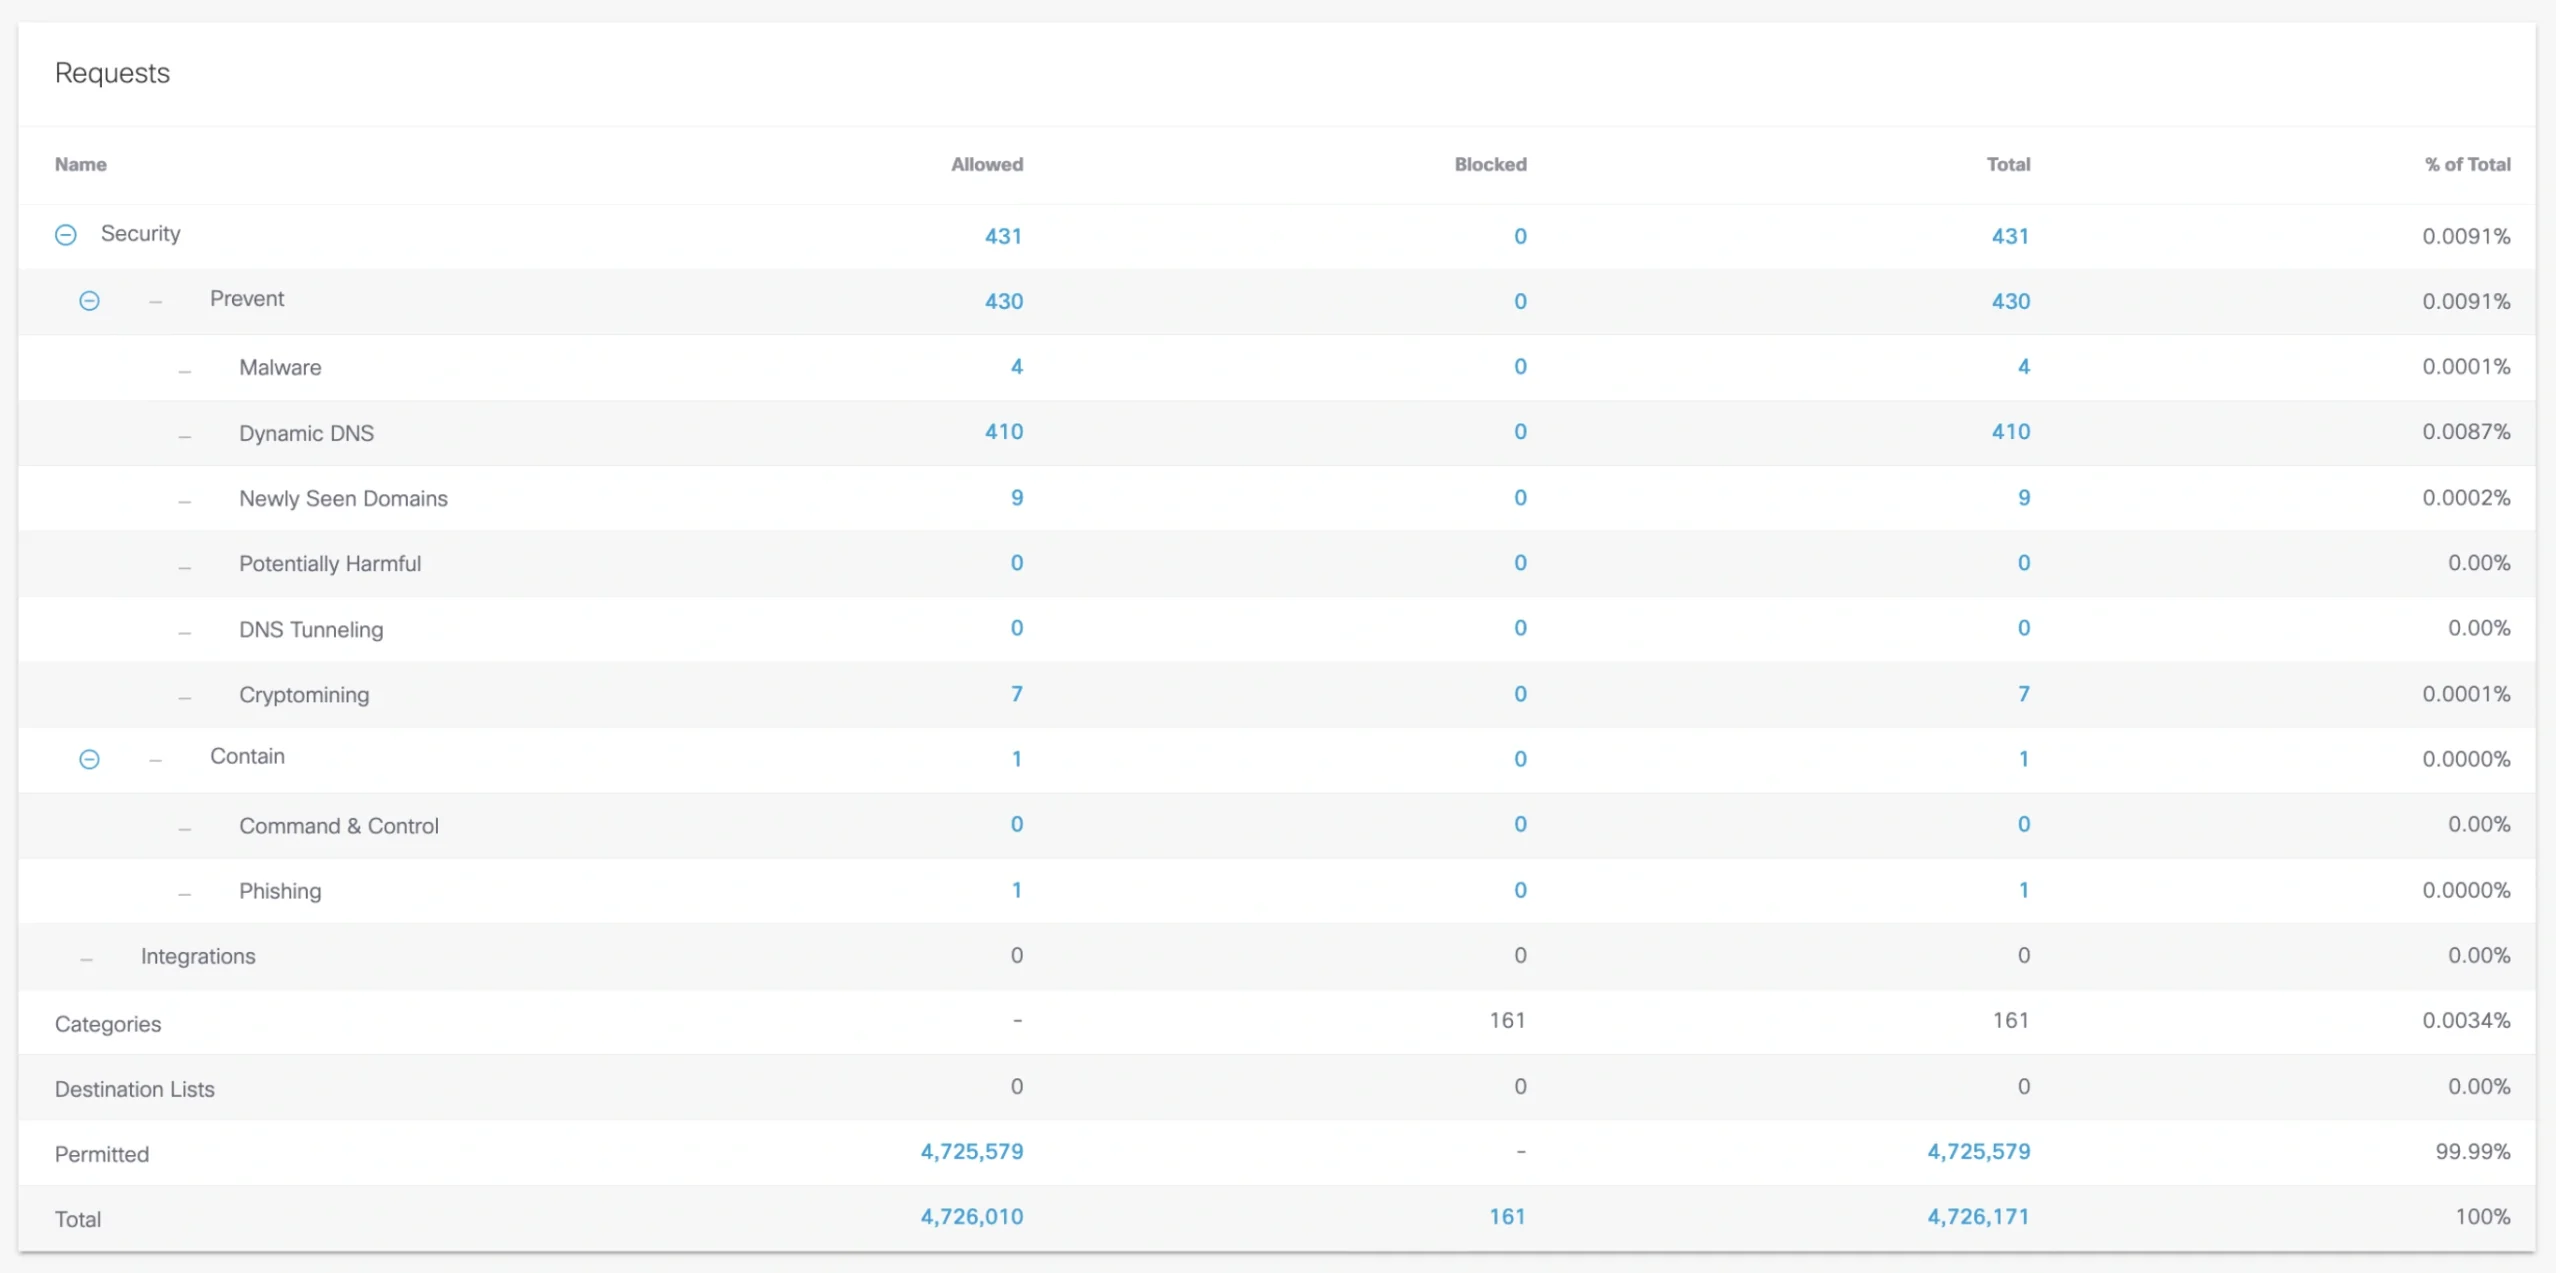This screenshot has width=2560, height=1273.
Task: Open Prevent total count 430
Action: pos(2010,301)
